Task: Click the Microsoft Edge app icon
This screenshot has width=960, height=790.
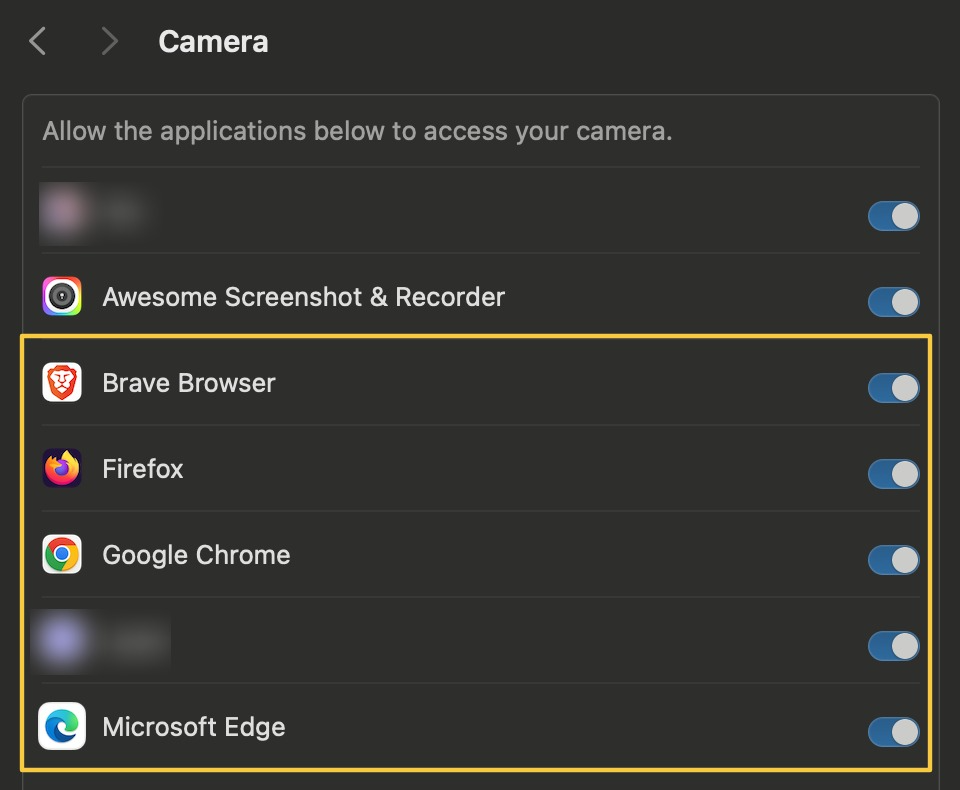Action: (x=62, y=727)
